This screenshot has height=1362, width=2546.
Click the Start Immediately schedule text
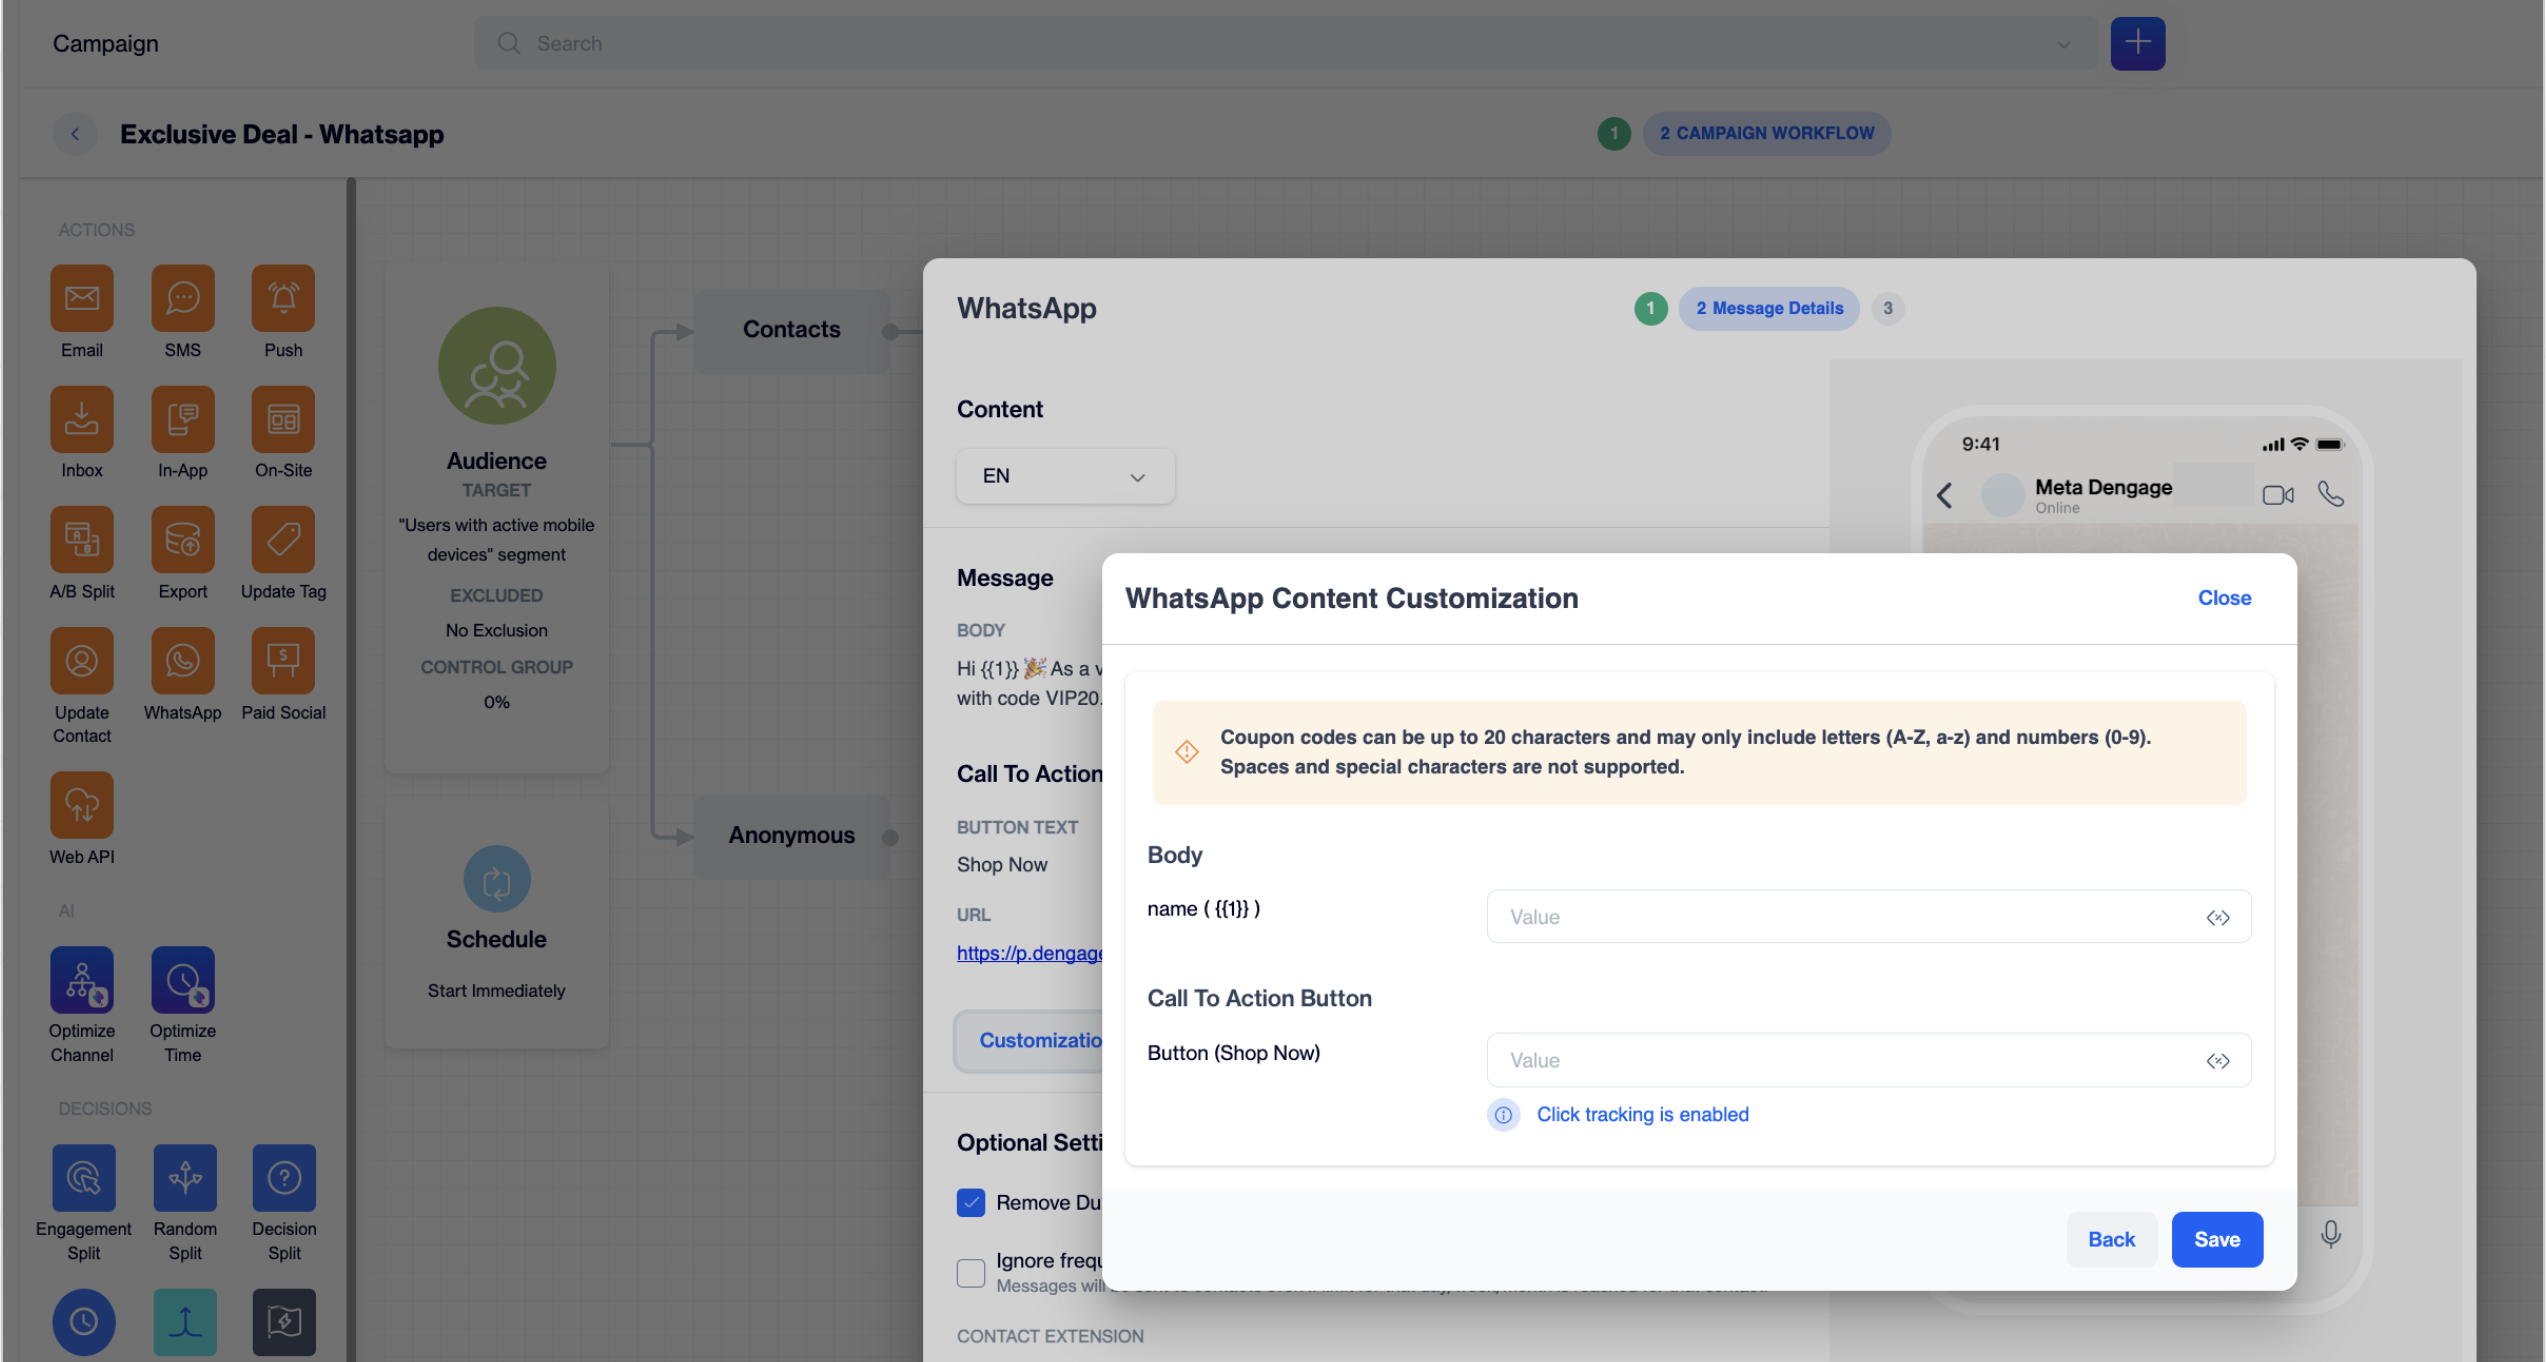pos(496,991)
